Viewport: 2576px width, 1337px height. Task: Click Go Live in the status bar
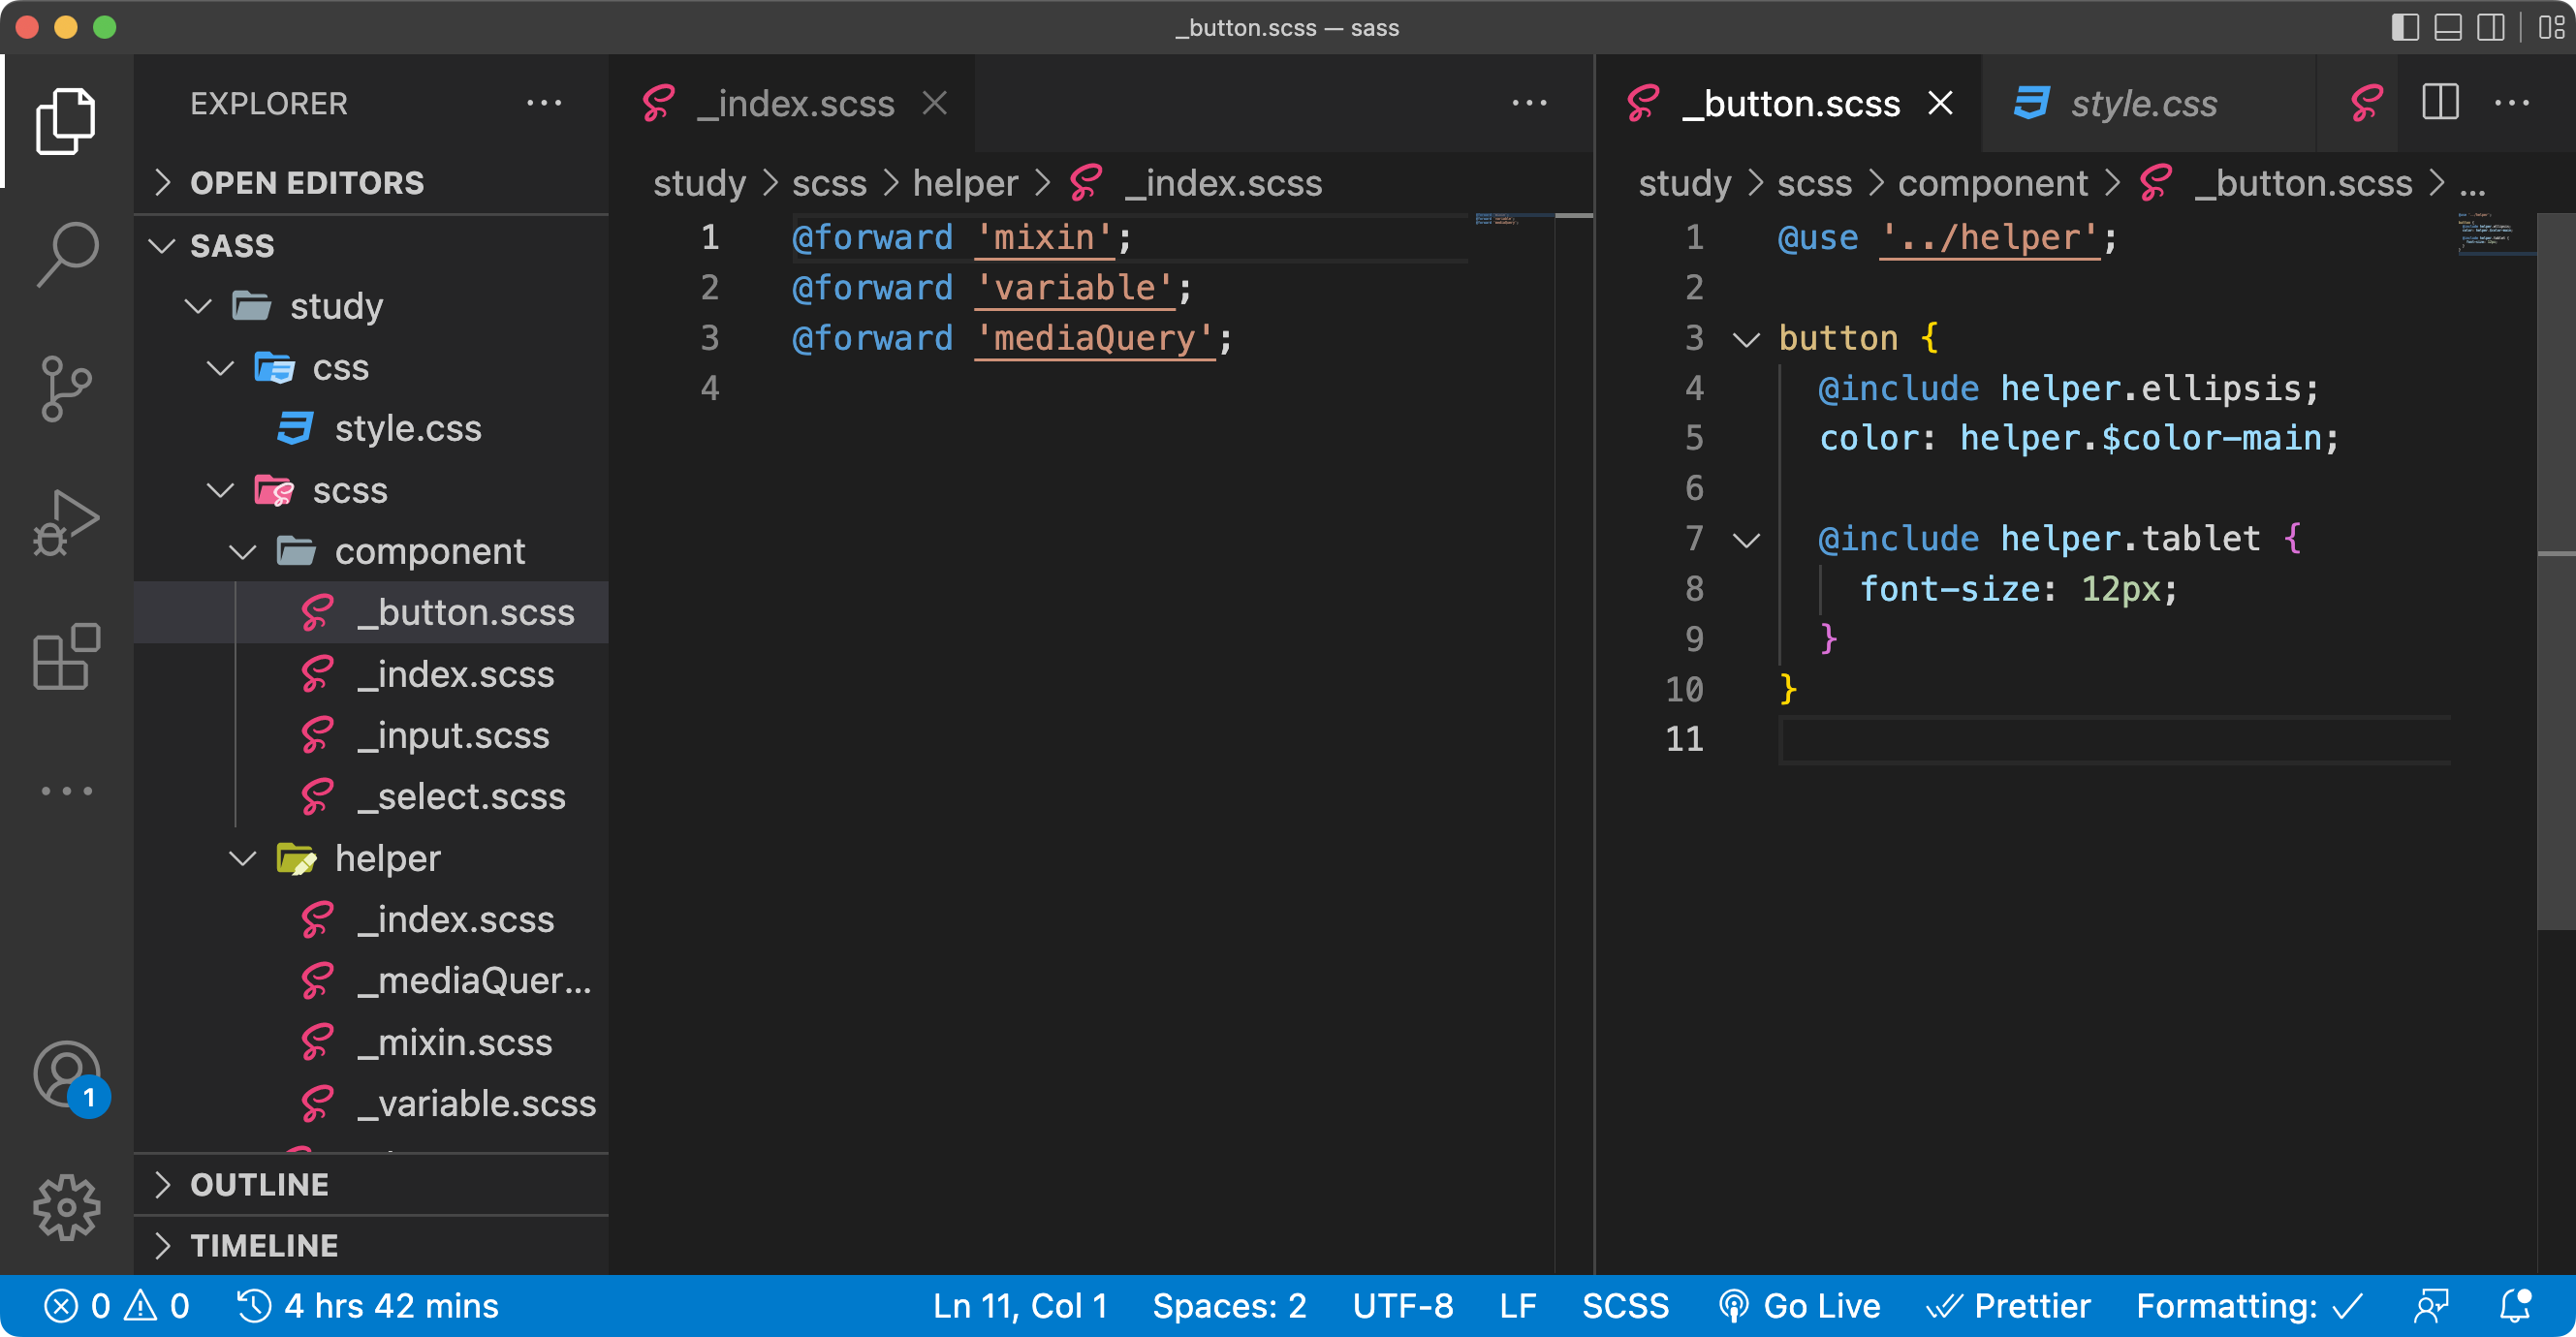pos(1800,1306)
